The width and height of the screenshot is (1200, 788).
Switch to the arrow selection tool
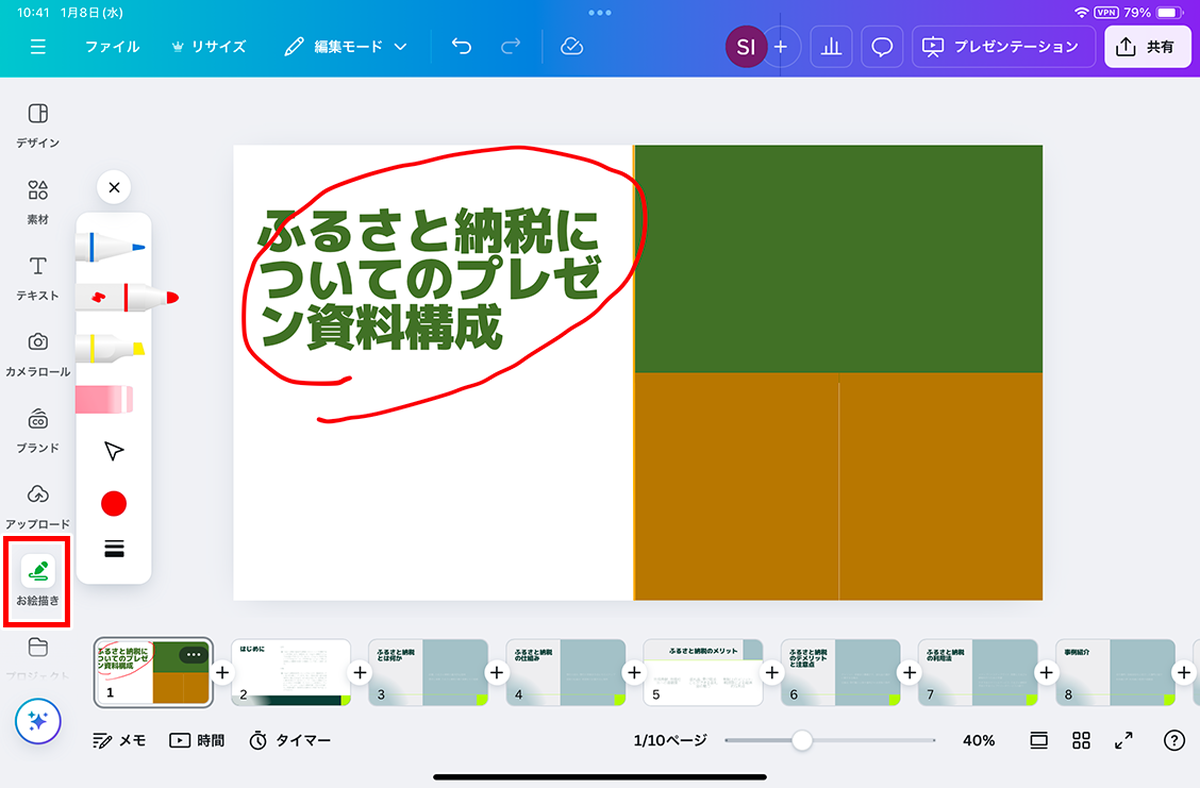coord(114,452)
